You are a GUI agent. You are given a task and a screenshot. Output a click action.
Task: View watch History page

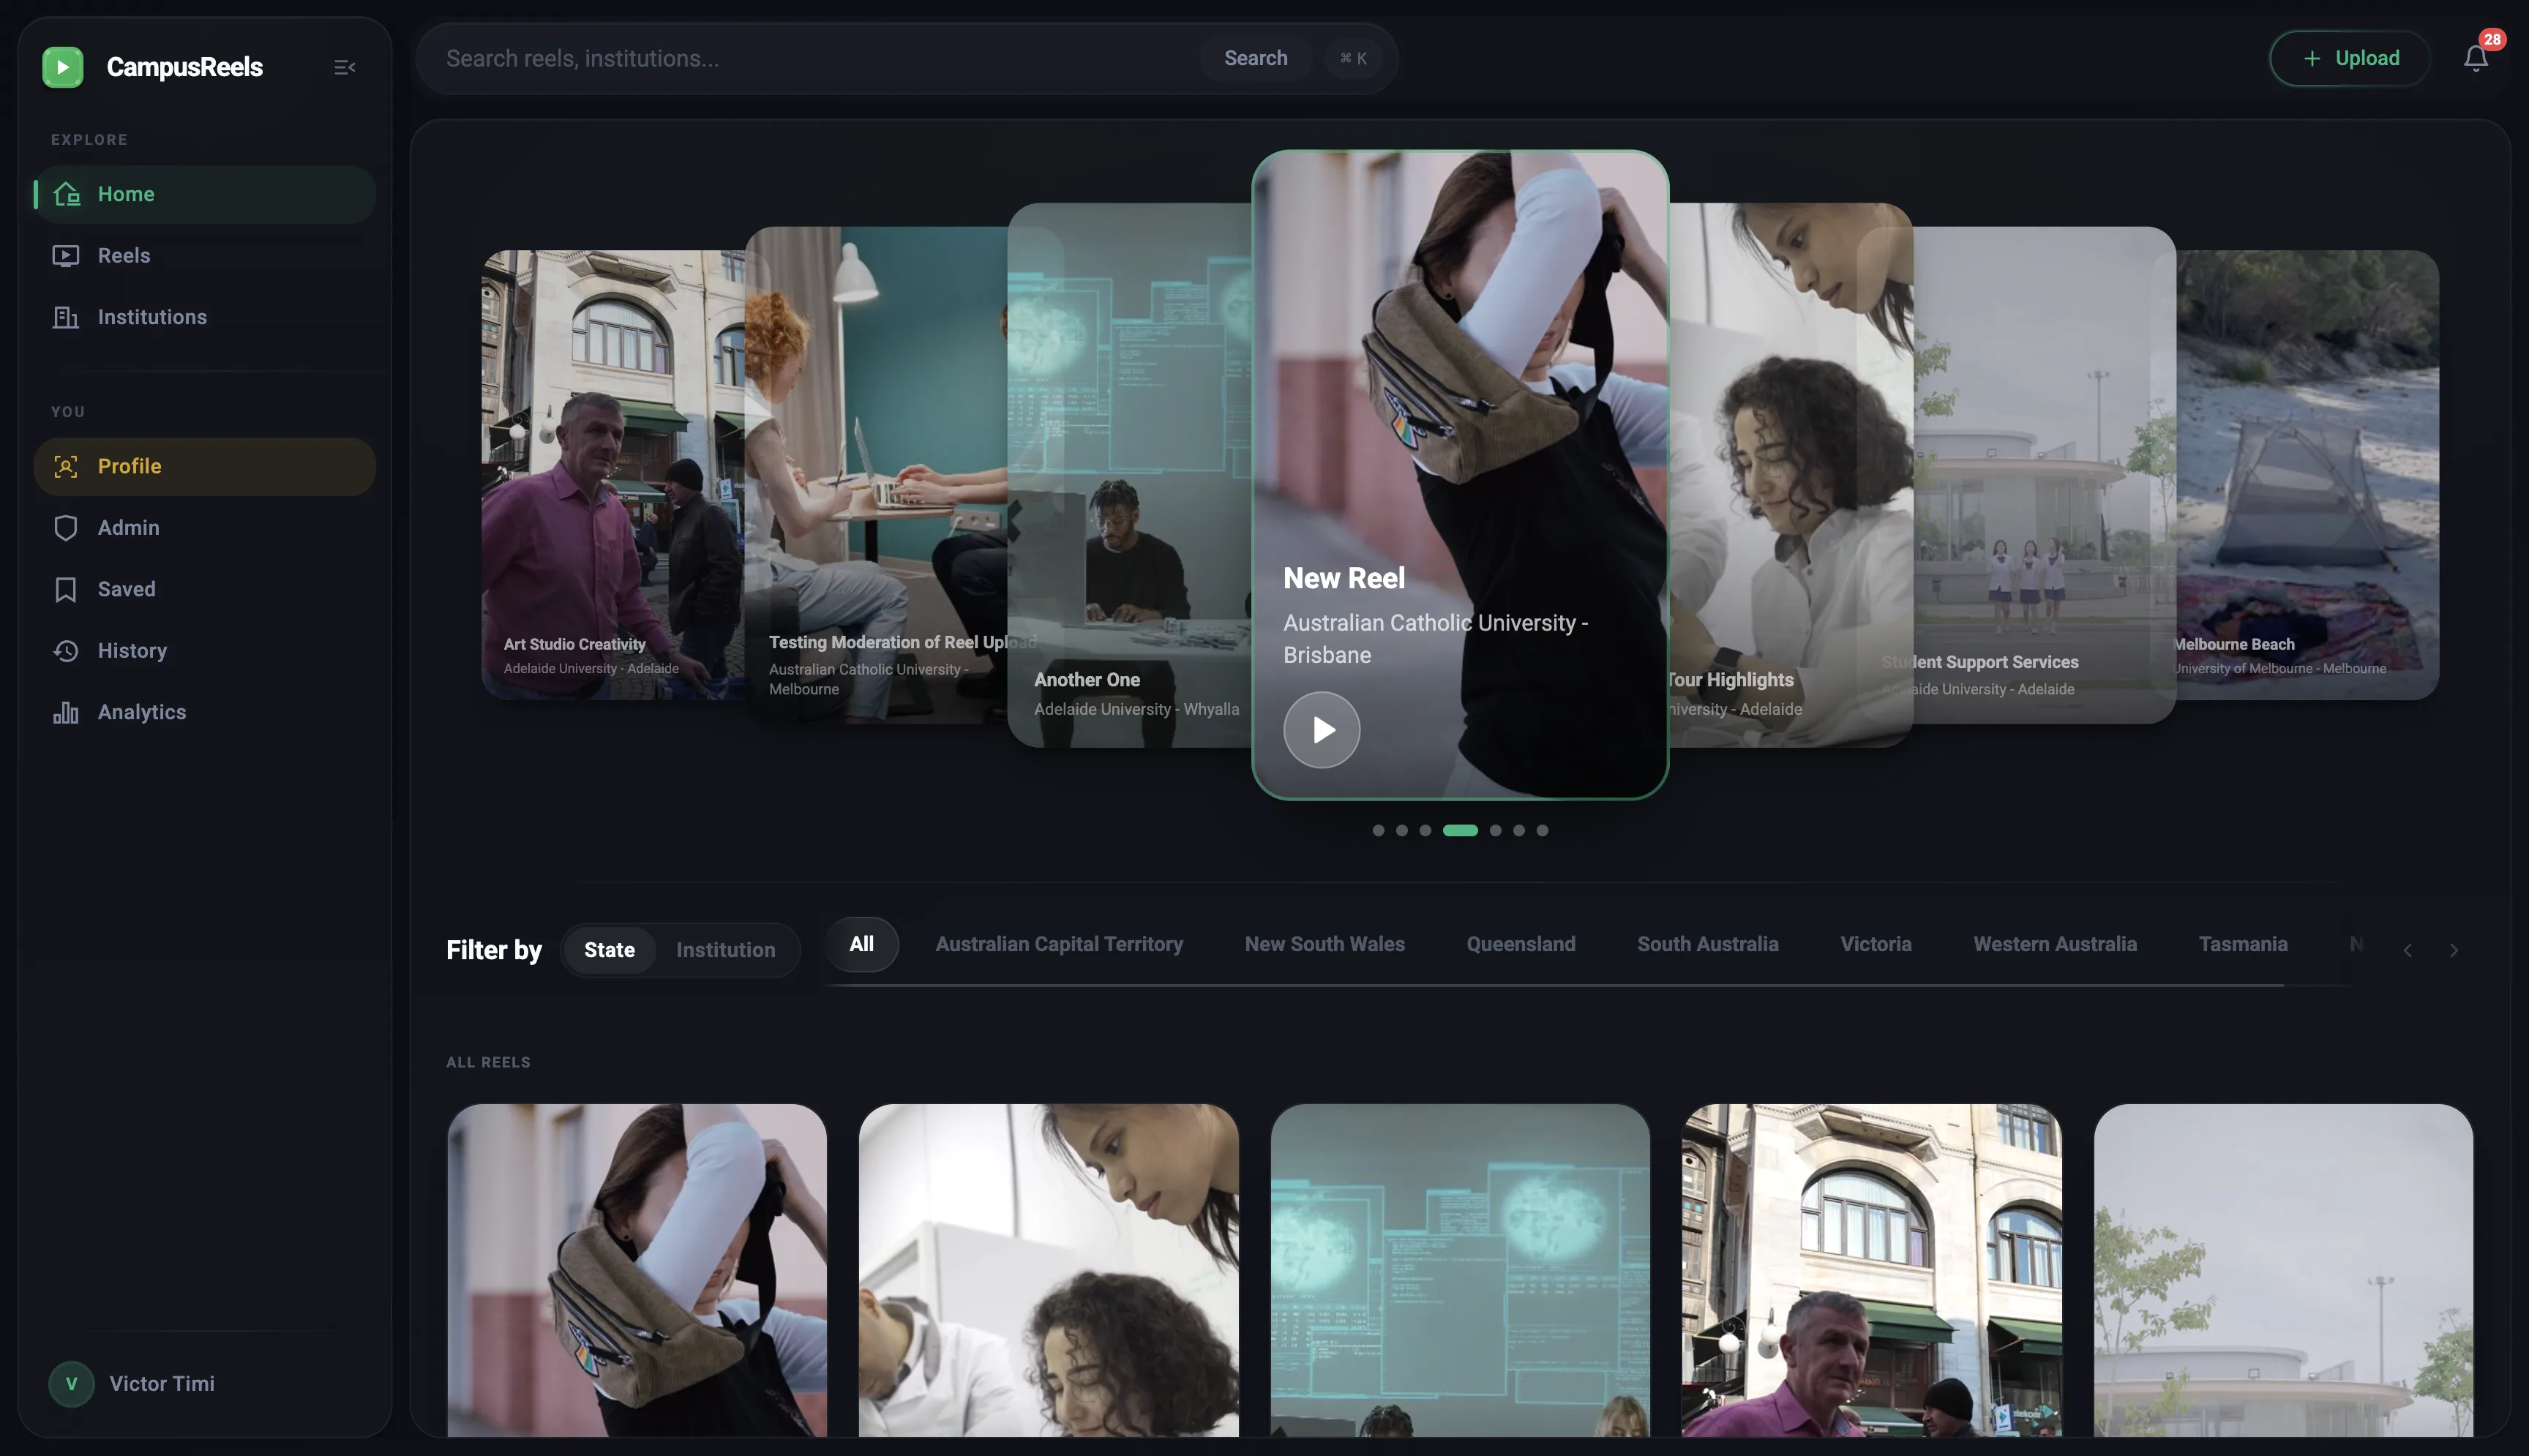coord(132,651)
